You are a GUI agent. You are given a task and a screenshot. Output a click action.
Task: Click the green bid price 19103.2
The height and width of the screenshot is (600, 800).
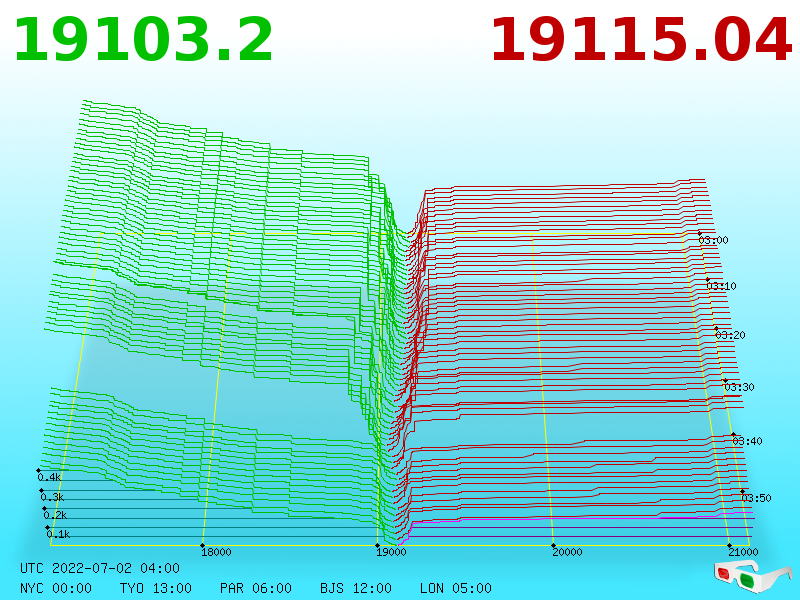[x=144, y=40]
